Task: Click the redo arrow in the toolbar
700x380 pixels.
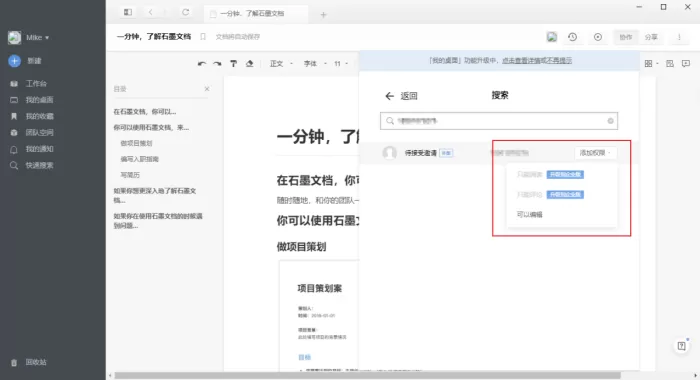Action: [x=217, y=64]
